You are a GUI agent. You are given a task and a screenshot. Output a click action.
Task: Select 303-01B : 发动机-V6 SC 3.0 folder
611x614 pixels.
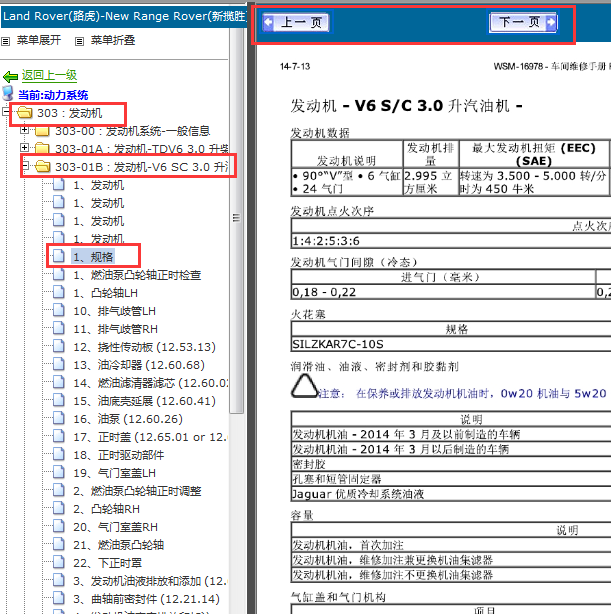[x=142, y=167]
